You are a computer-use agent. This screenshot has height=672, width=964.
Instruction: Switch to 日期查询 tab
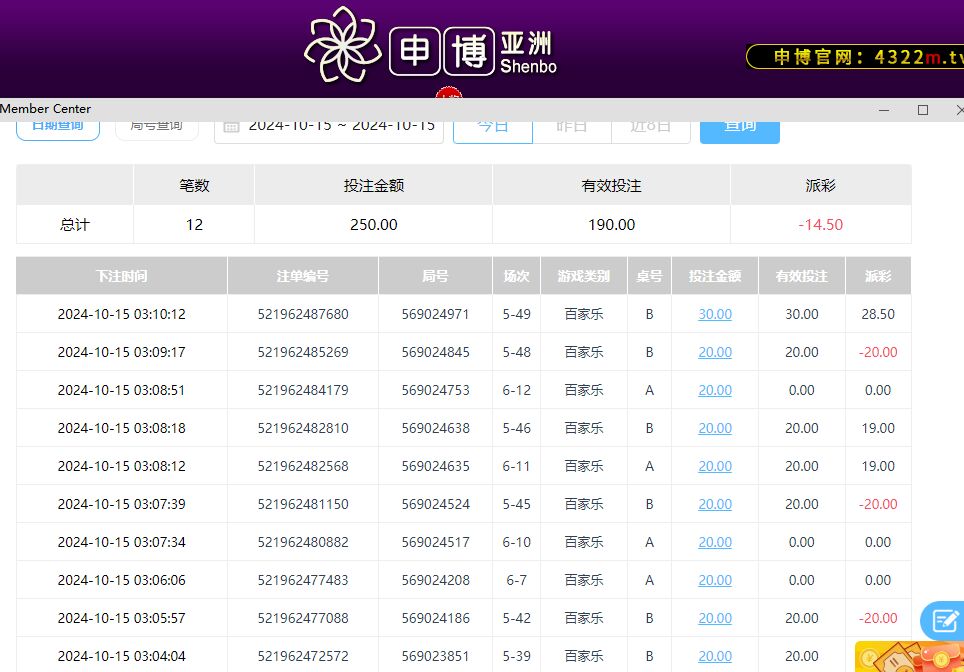[58, 126]
